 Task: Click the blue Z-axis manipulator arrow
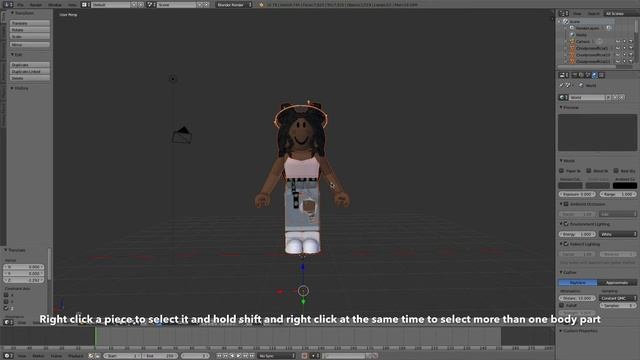pyautogui.click(x=302, y=267)
